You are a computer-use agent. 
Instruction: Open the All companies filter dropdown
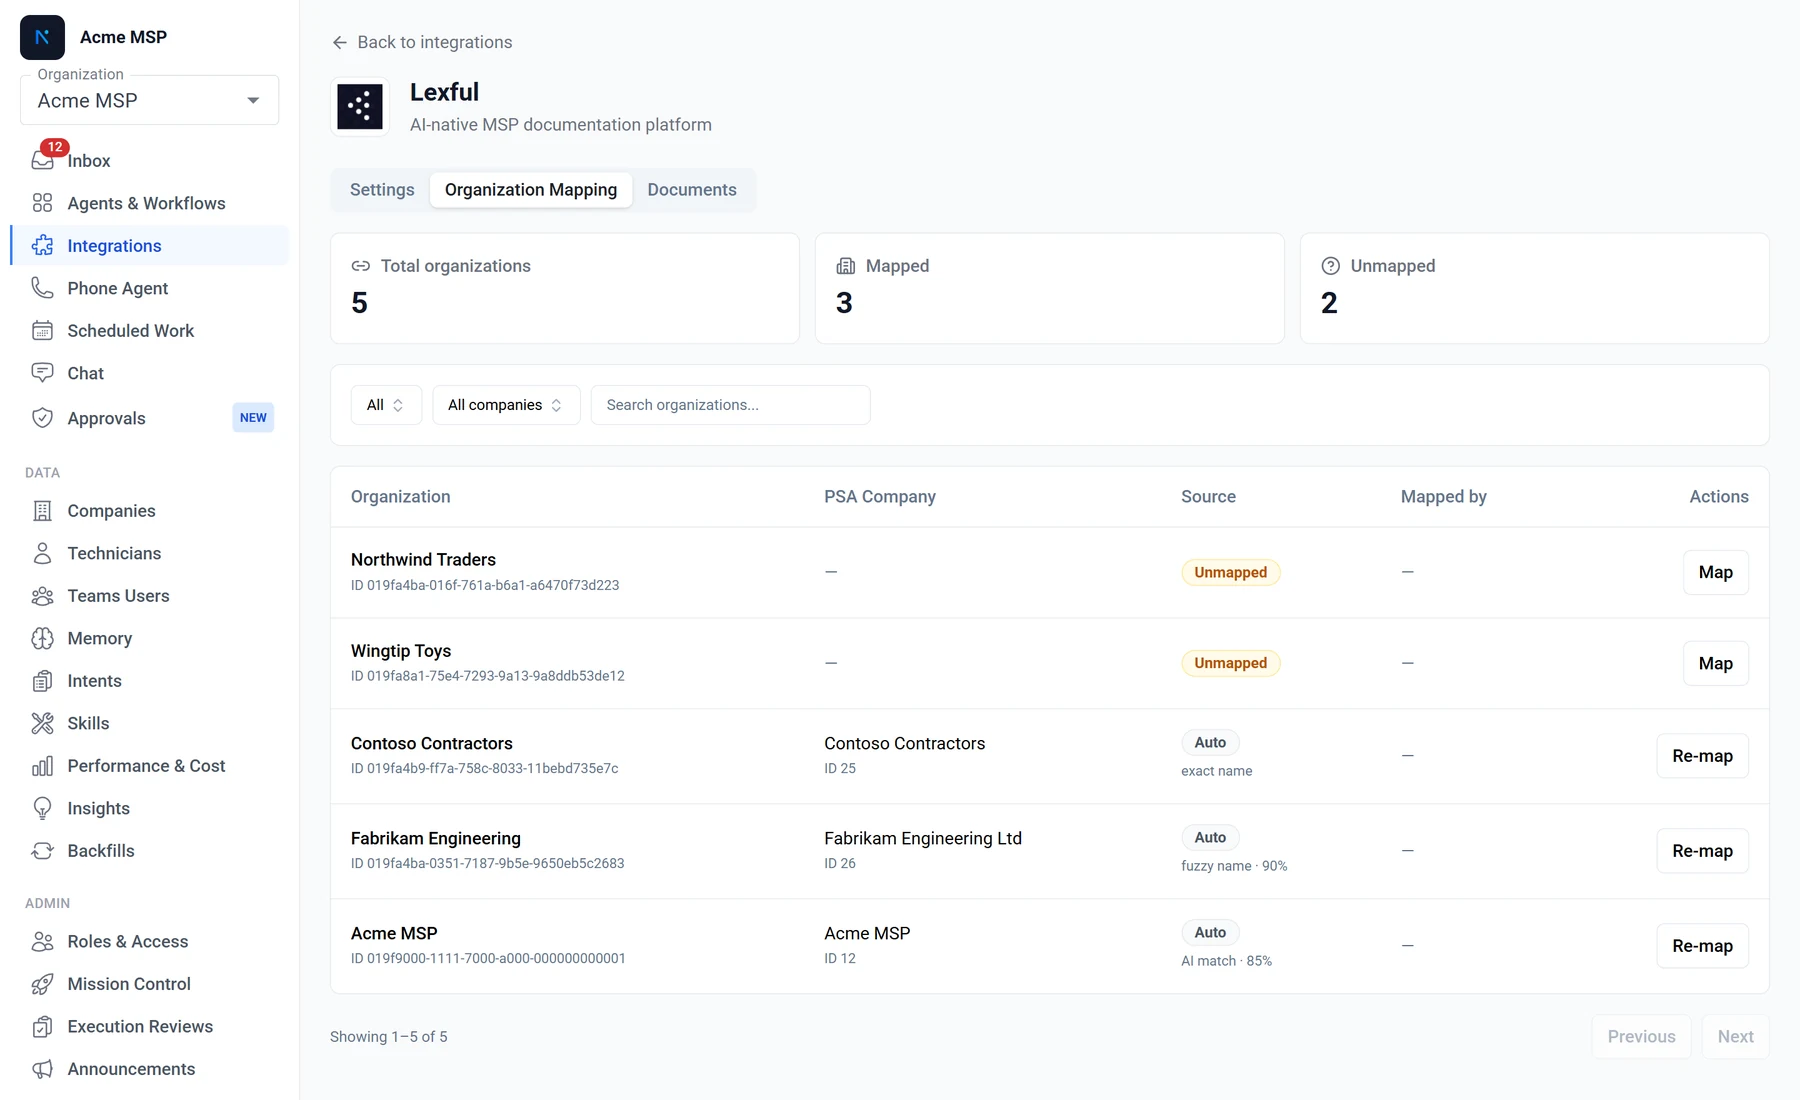click(506, 405)
